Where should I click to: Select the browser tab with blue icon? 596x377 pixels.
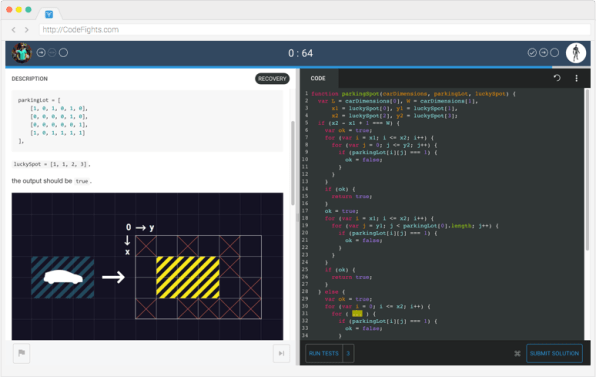(49, 14)
